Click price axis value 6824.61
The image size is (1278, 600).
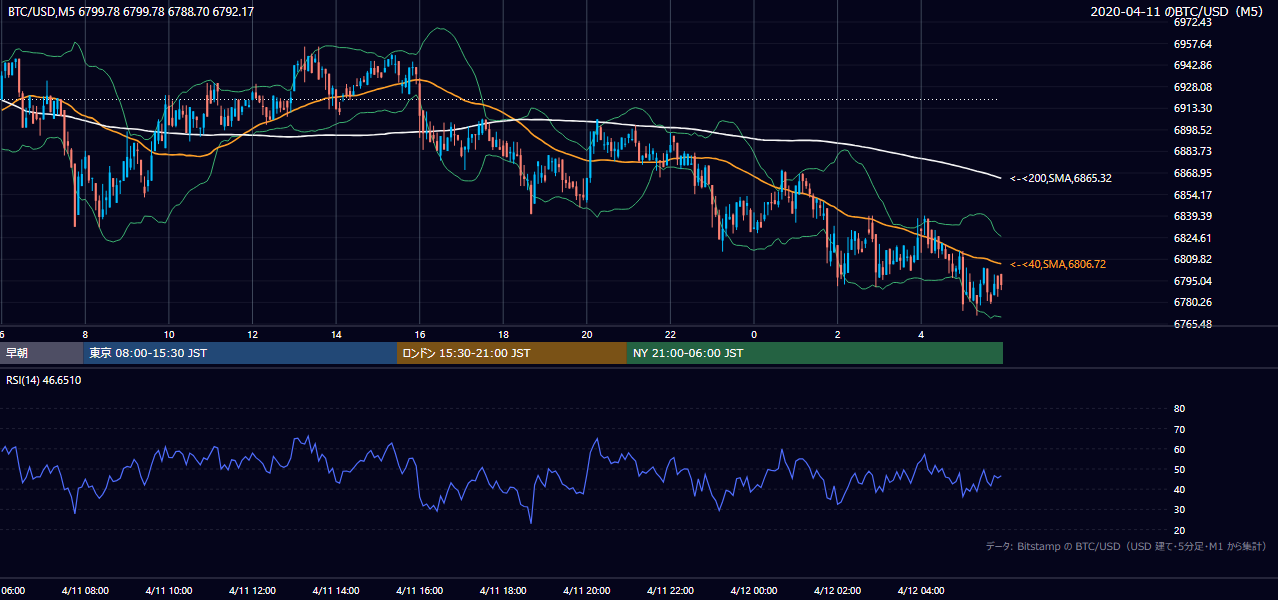1193,238
